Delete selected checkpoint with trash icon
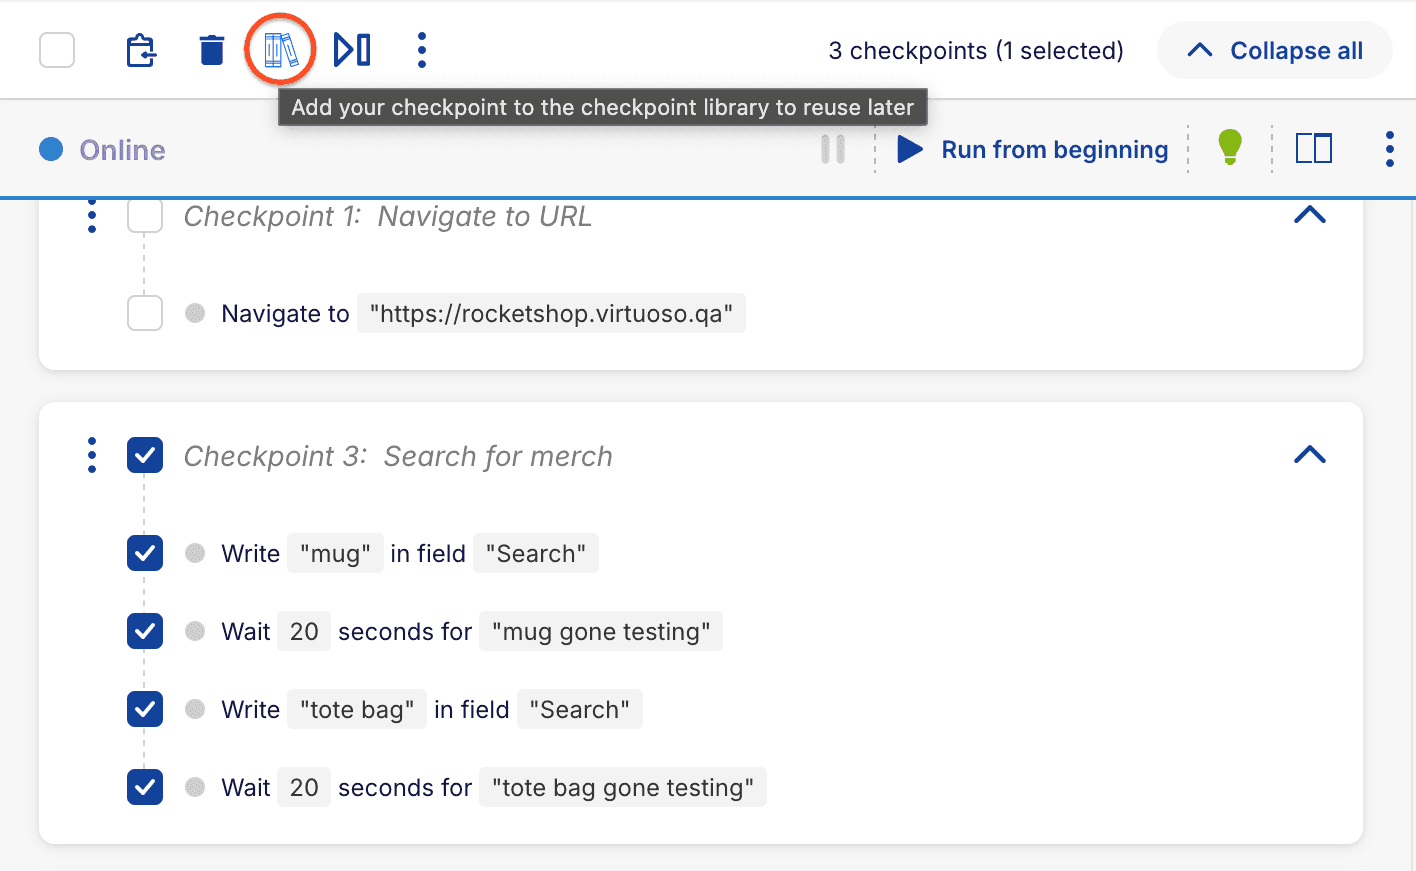The height and width of the screenshot is (871, 1416). [211, 48]
